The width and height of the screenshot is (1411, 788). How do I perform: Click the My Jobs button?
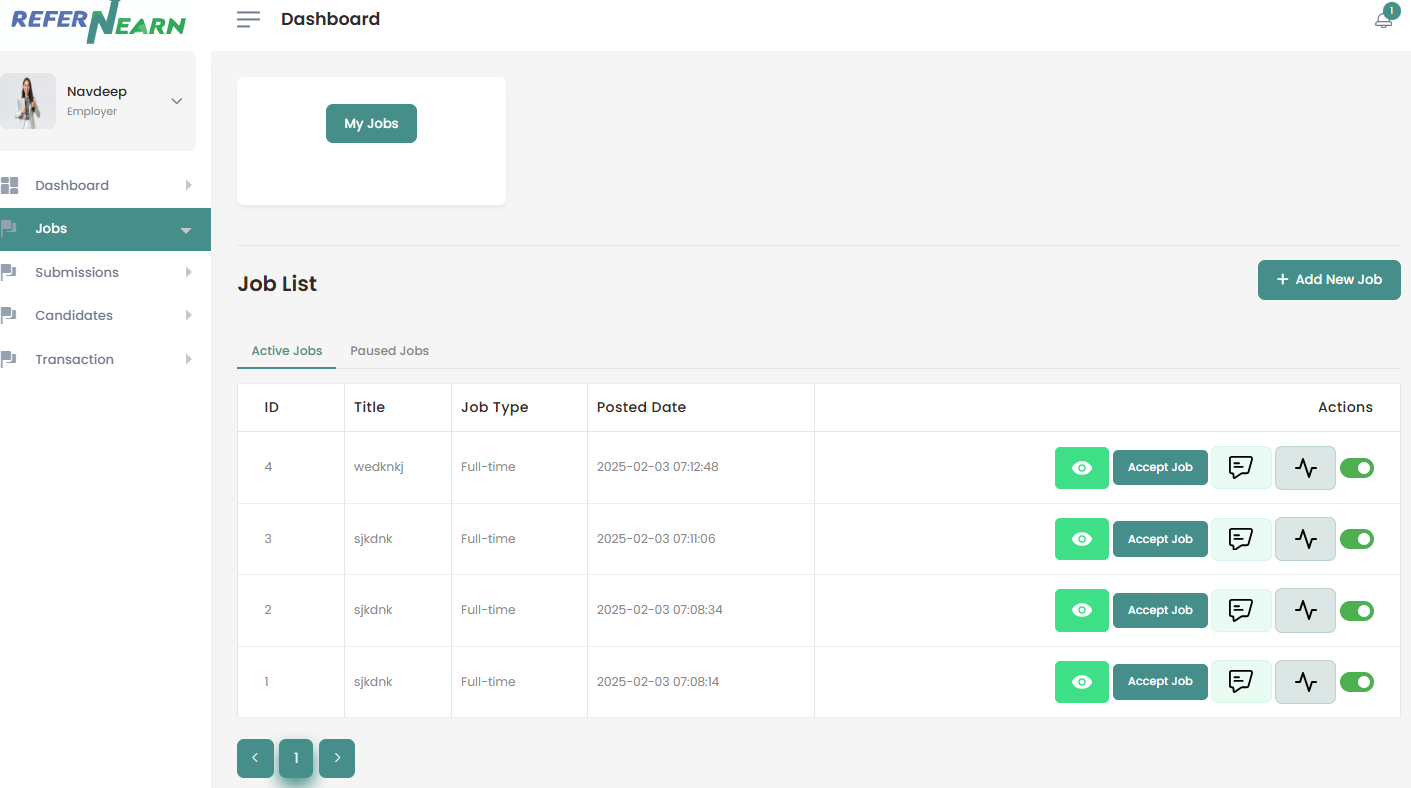[x=371, y=124]
